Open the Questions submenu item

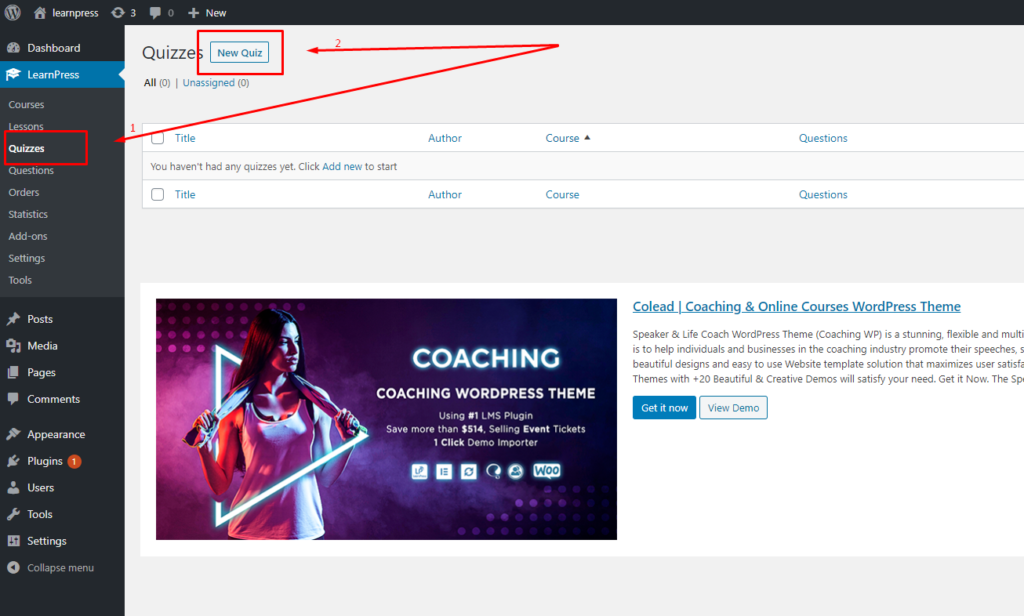(31, 171)
